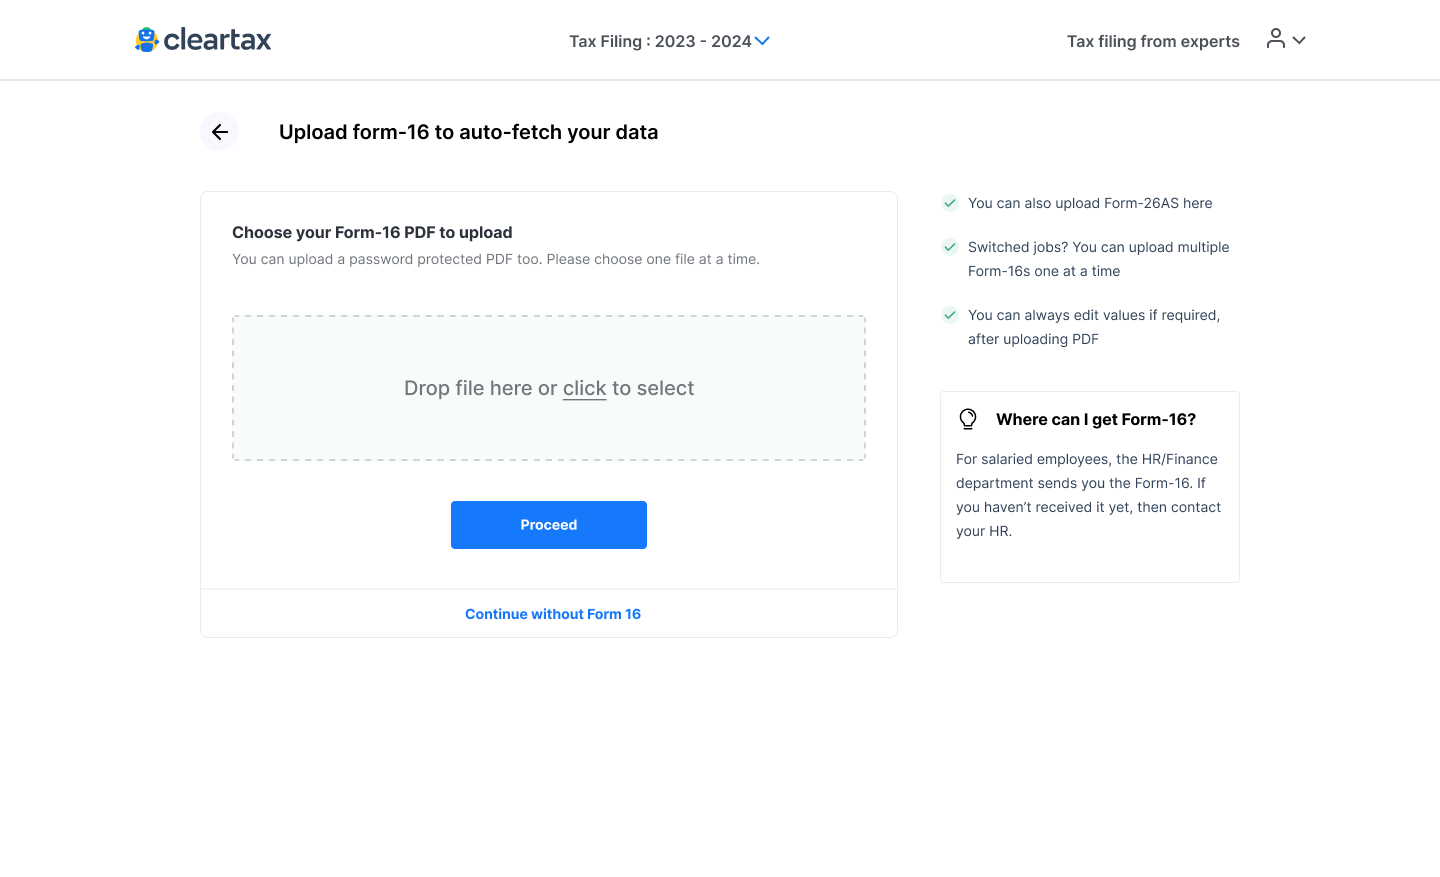Click 'Switched jobs?' tip text

[x=1099, y=259]
